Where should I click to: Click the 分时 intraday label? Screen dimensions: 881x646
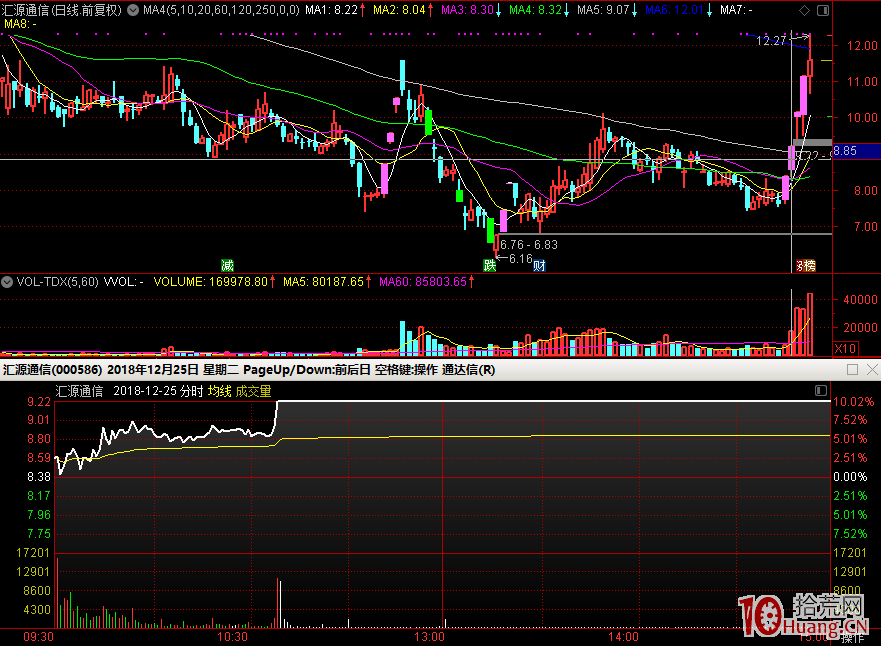click(192, 391)
